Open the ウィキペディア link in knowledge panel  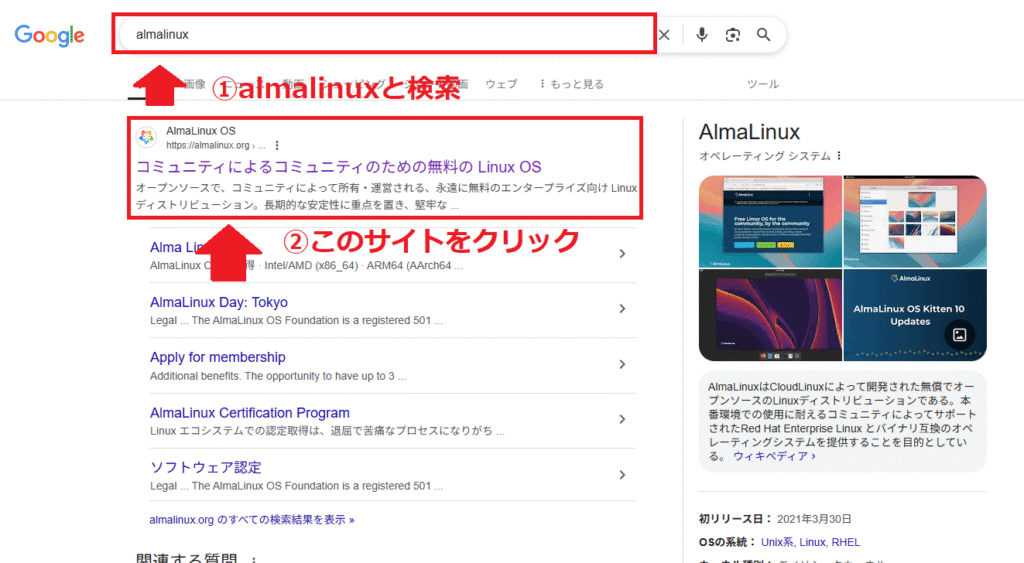774,456
